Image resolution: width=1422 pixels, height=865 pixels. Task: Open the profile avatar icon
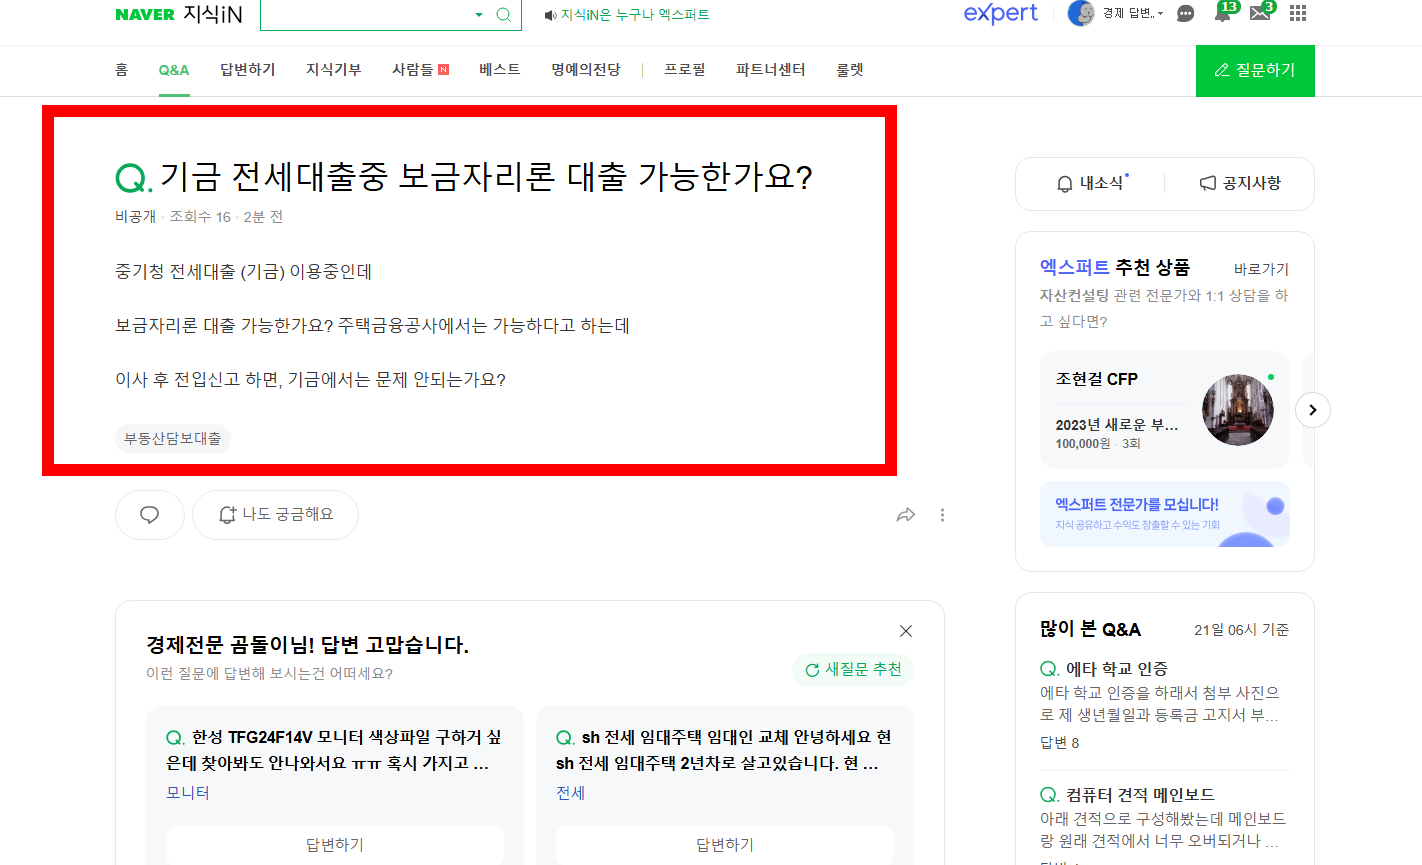1081,13
